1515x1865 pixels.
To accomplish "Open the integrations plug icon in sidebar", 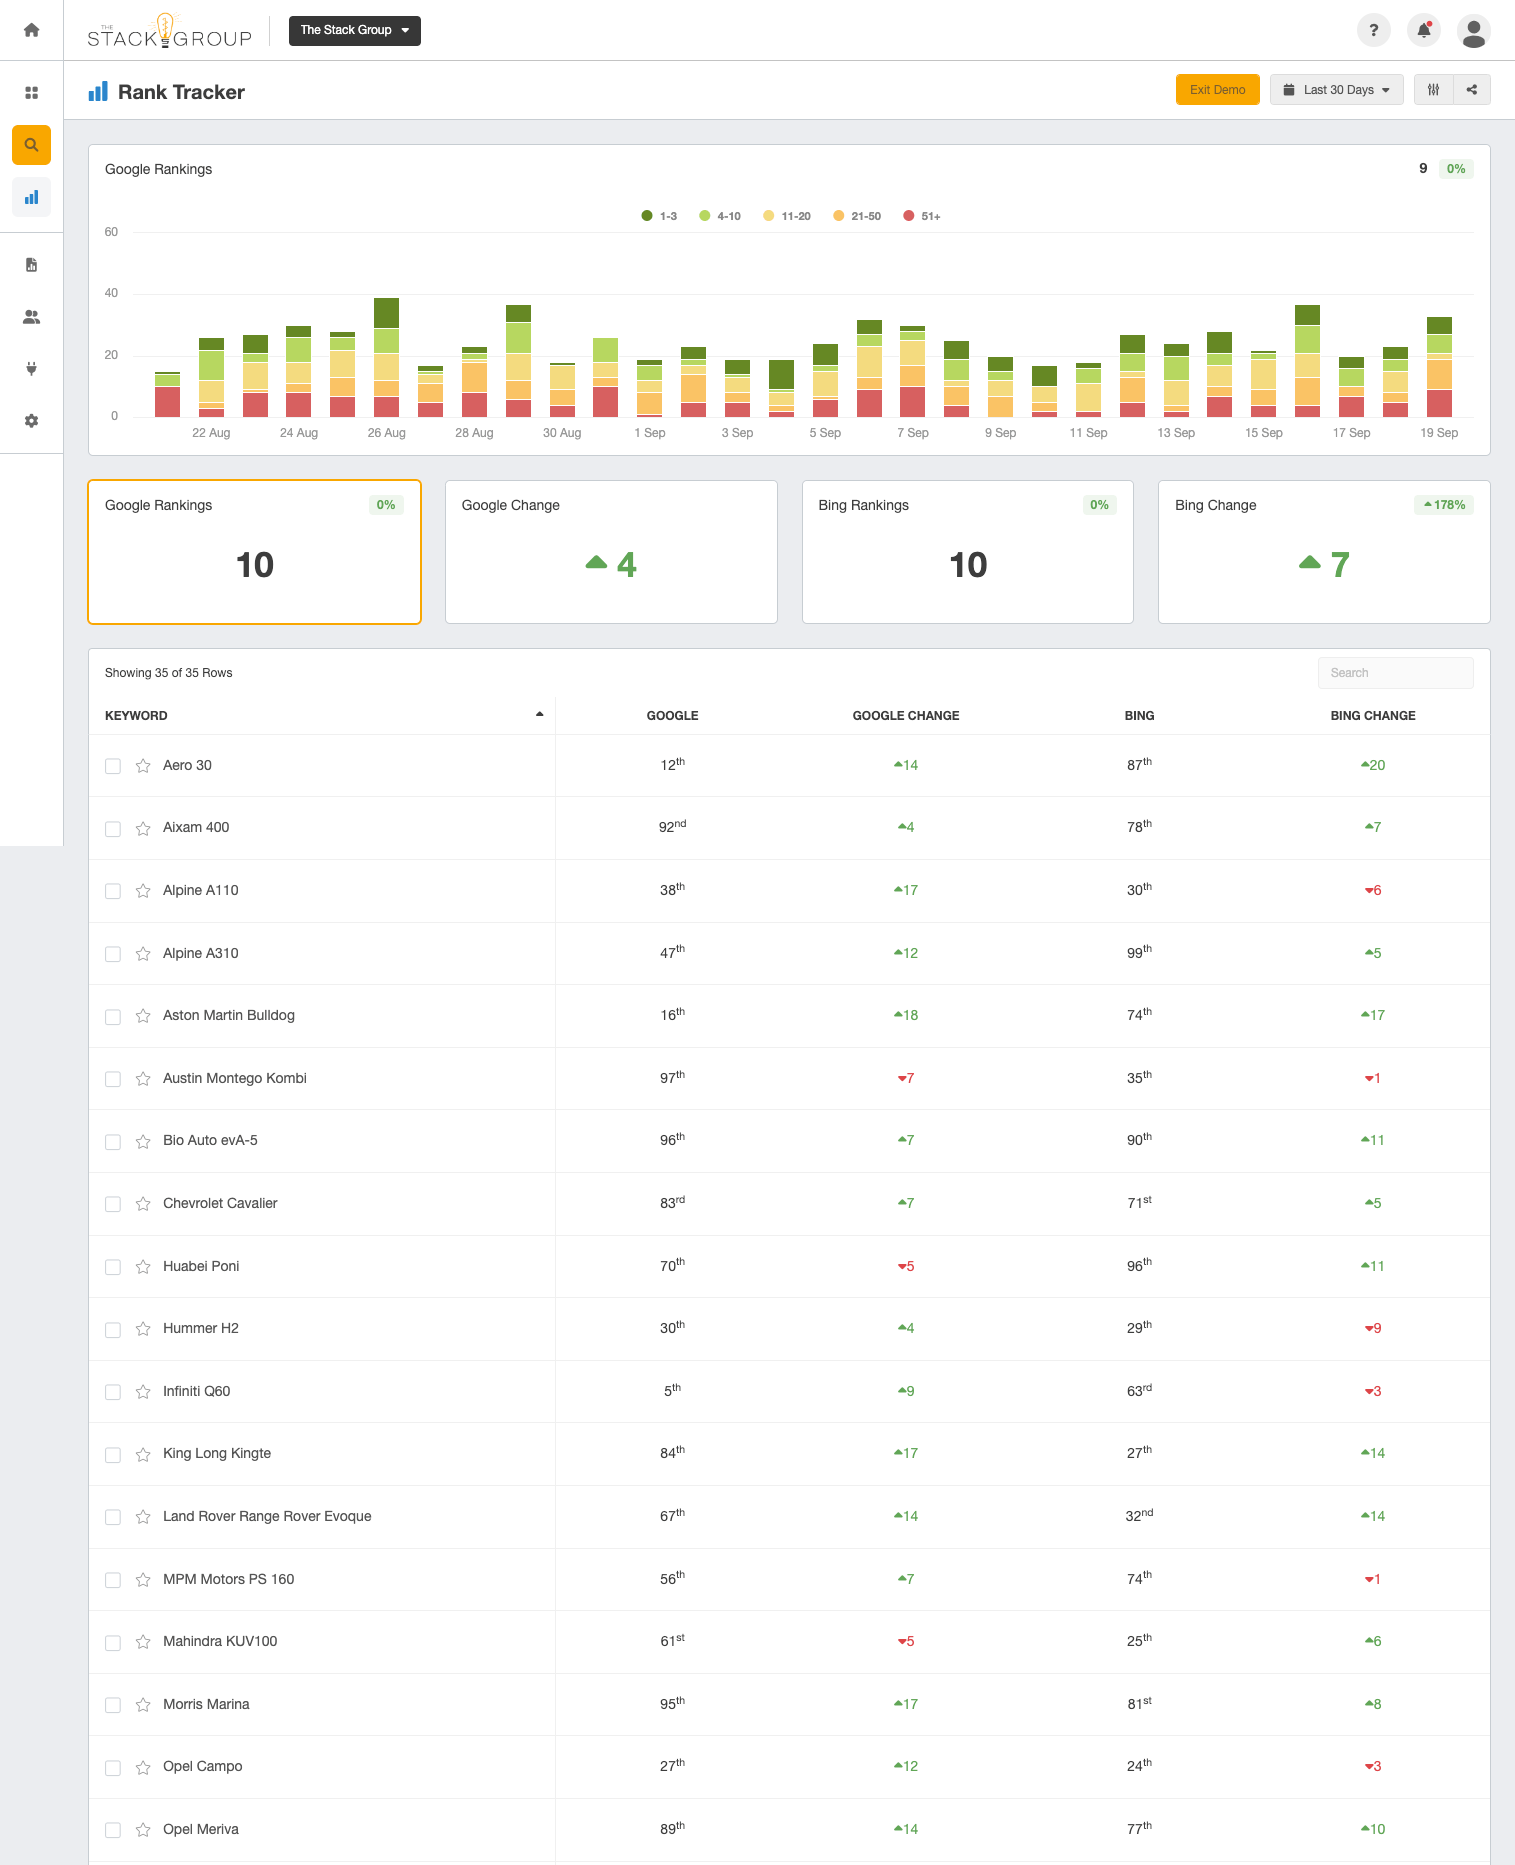I will (31, 369).
